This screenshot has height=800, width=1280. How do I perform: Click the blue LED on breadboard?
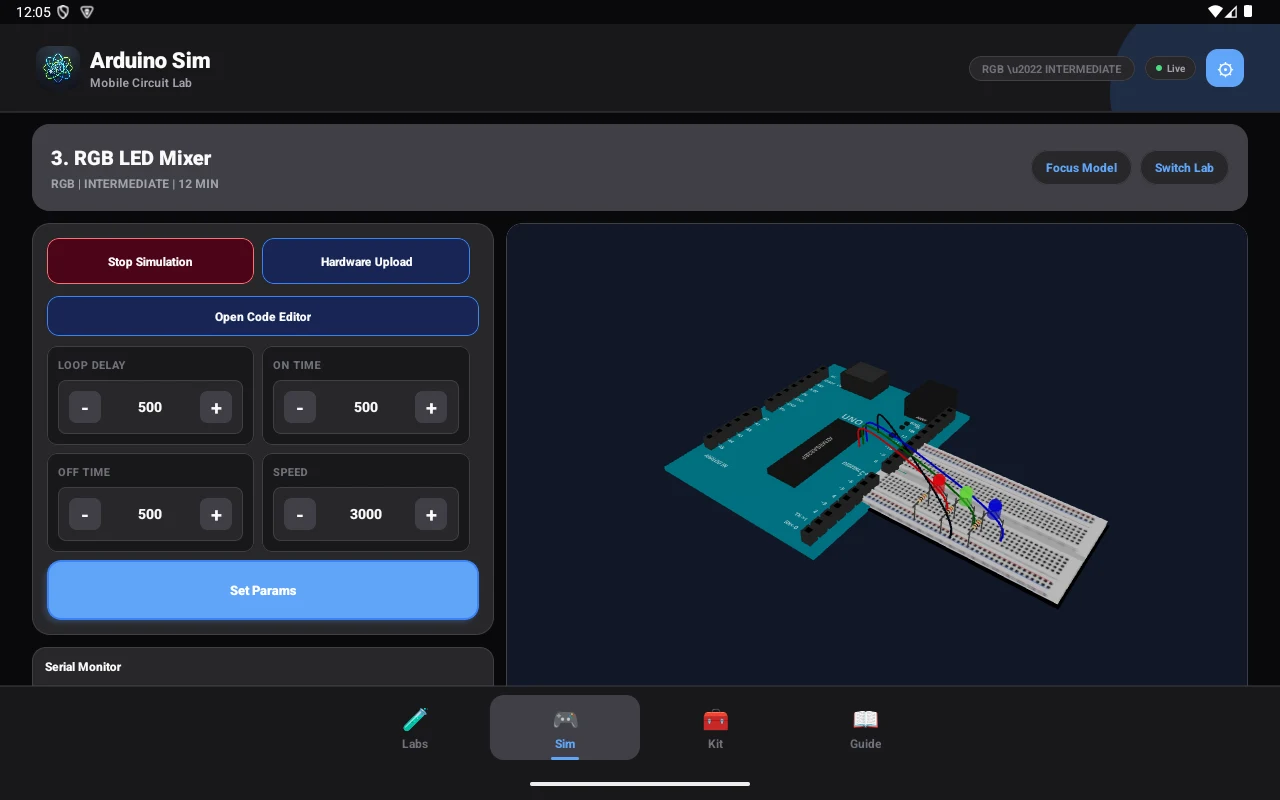(x=994, y=509)
